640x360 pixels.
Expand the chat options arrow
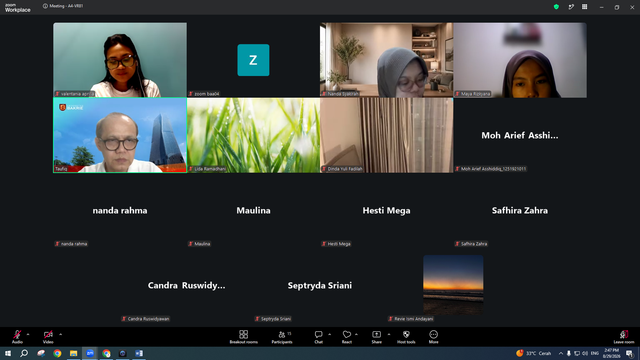[329, 334]
